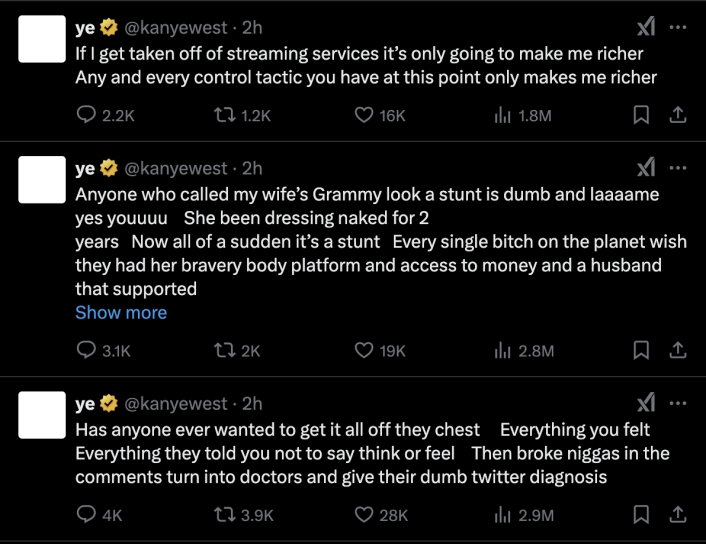The image size is (706, 544).
Task: Share the streaming services tweet
Action: click(677, 116)
